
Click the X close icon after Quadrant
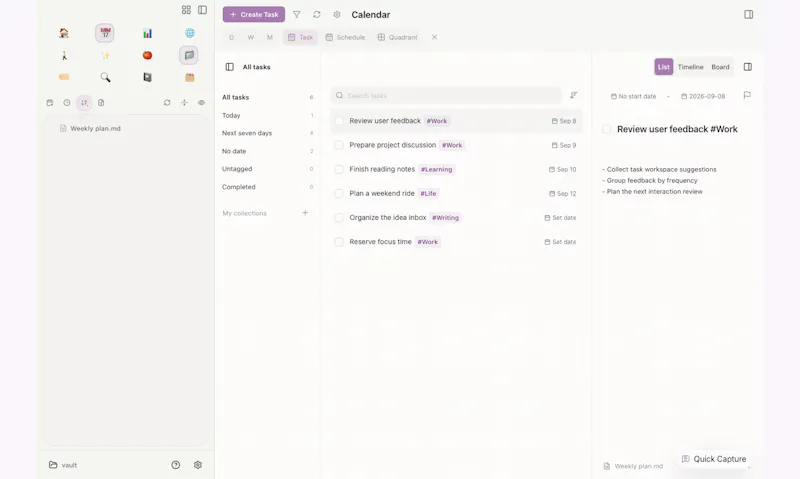click(434, 37)
